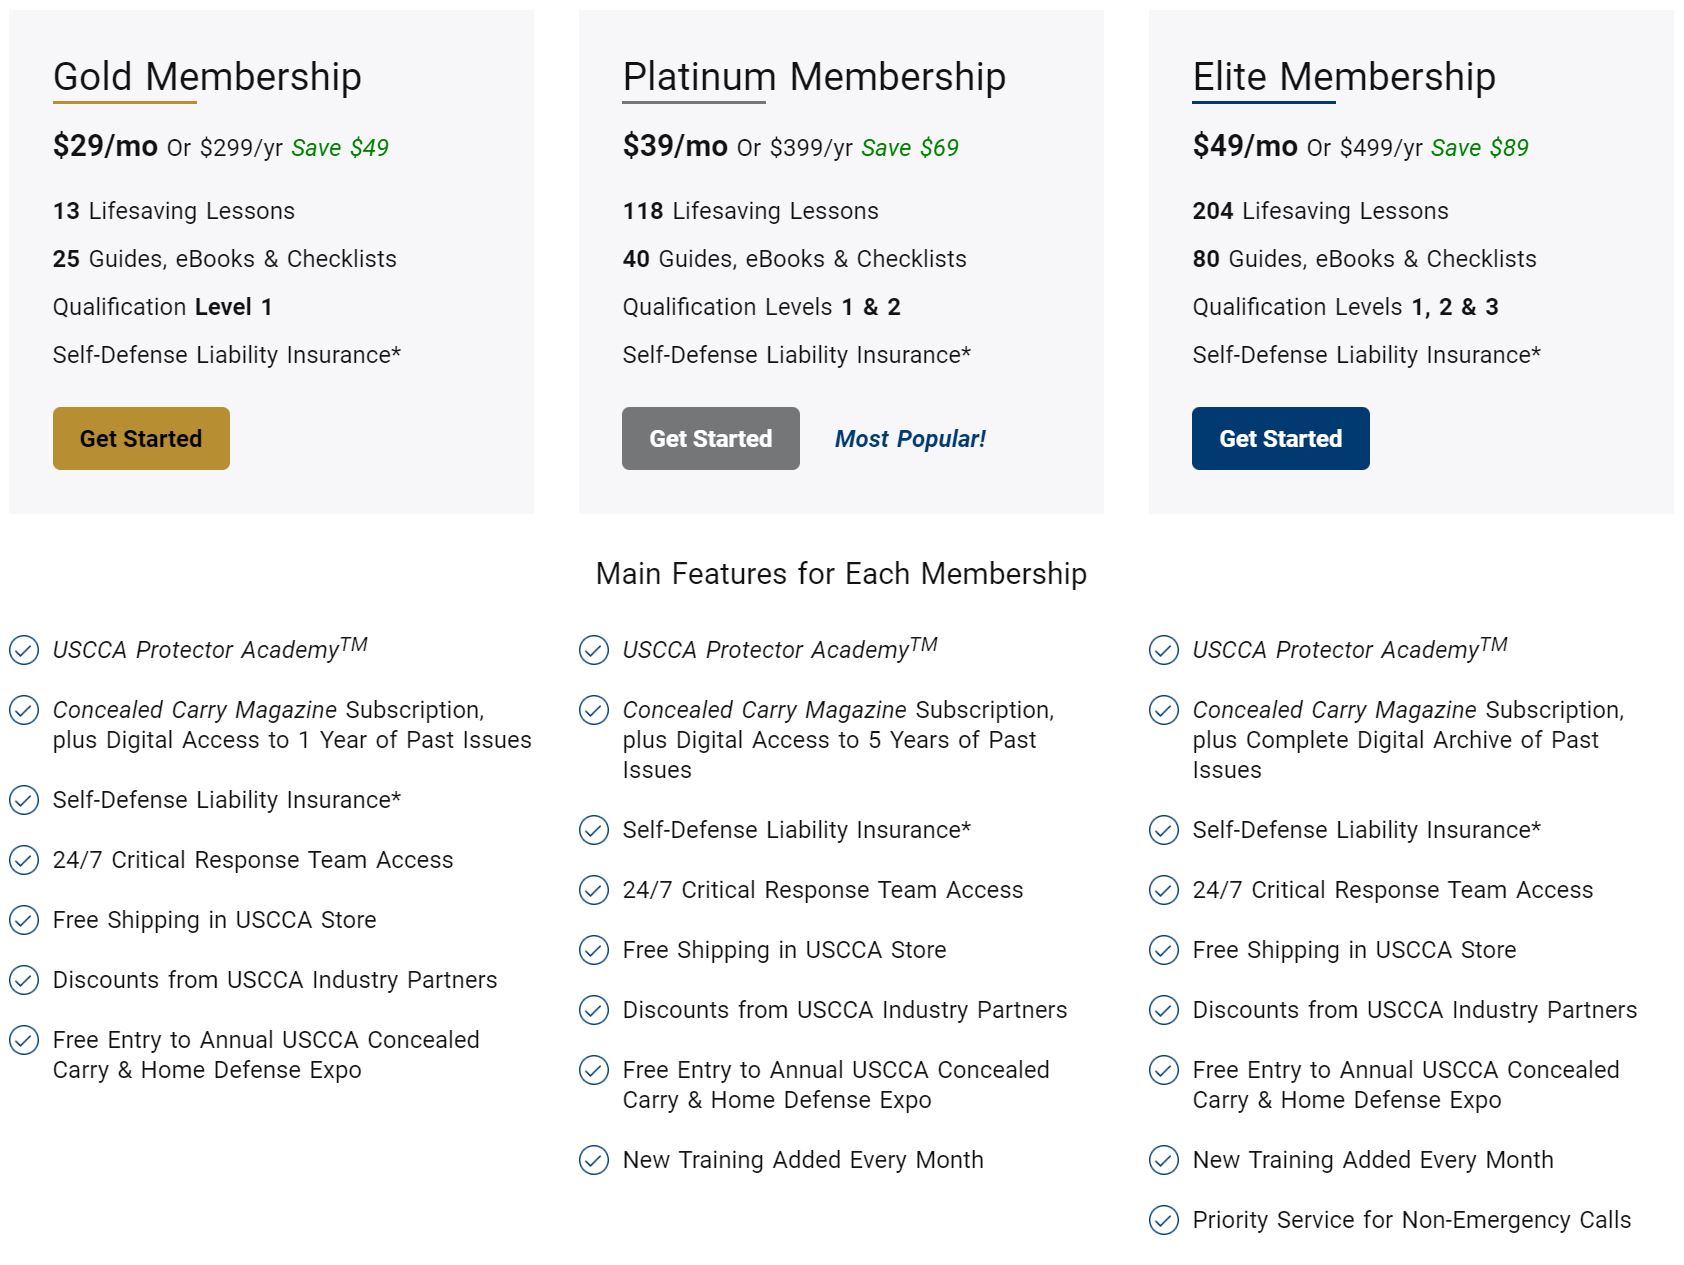Click the Elite Membership heading
The height and width of the screenshot is (1265, 1684).
tap(1344, 77)
